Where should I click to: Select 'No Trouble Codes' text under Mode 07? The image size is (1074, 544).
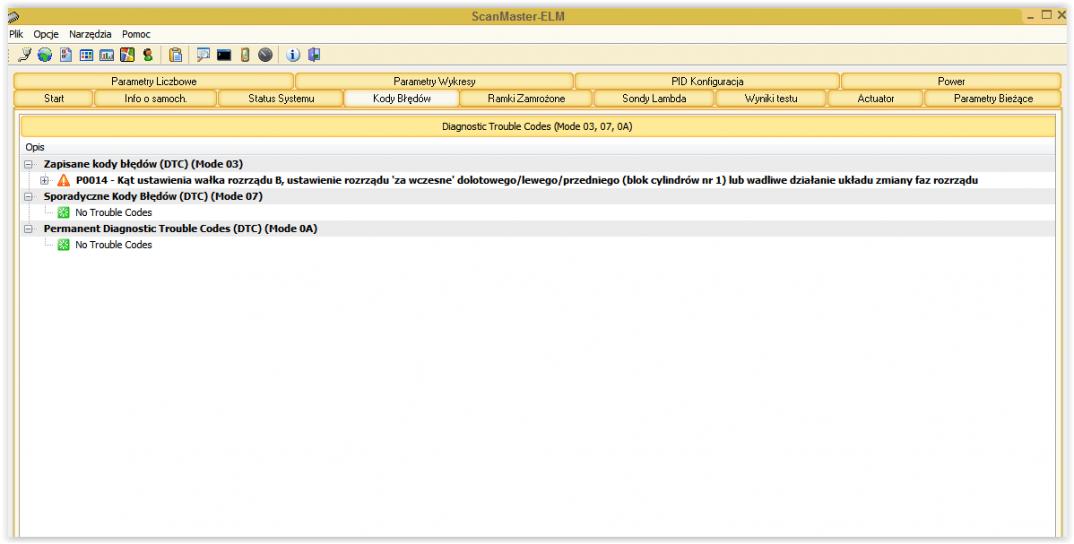click(x=114, y=213)
